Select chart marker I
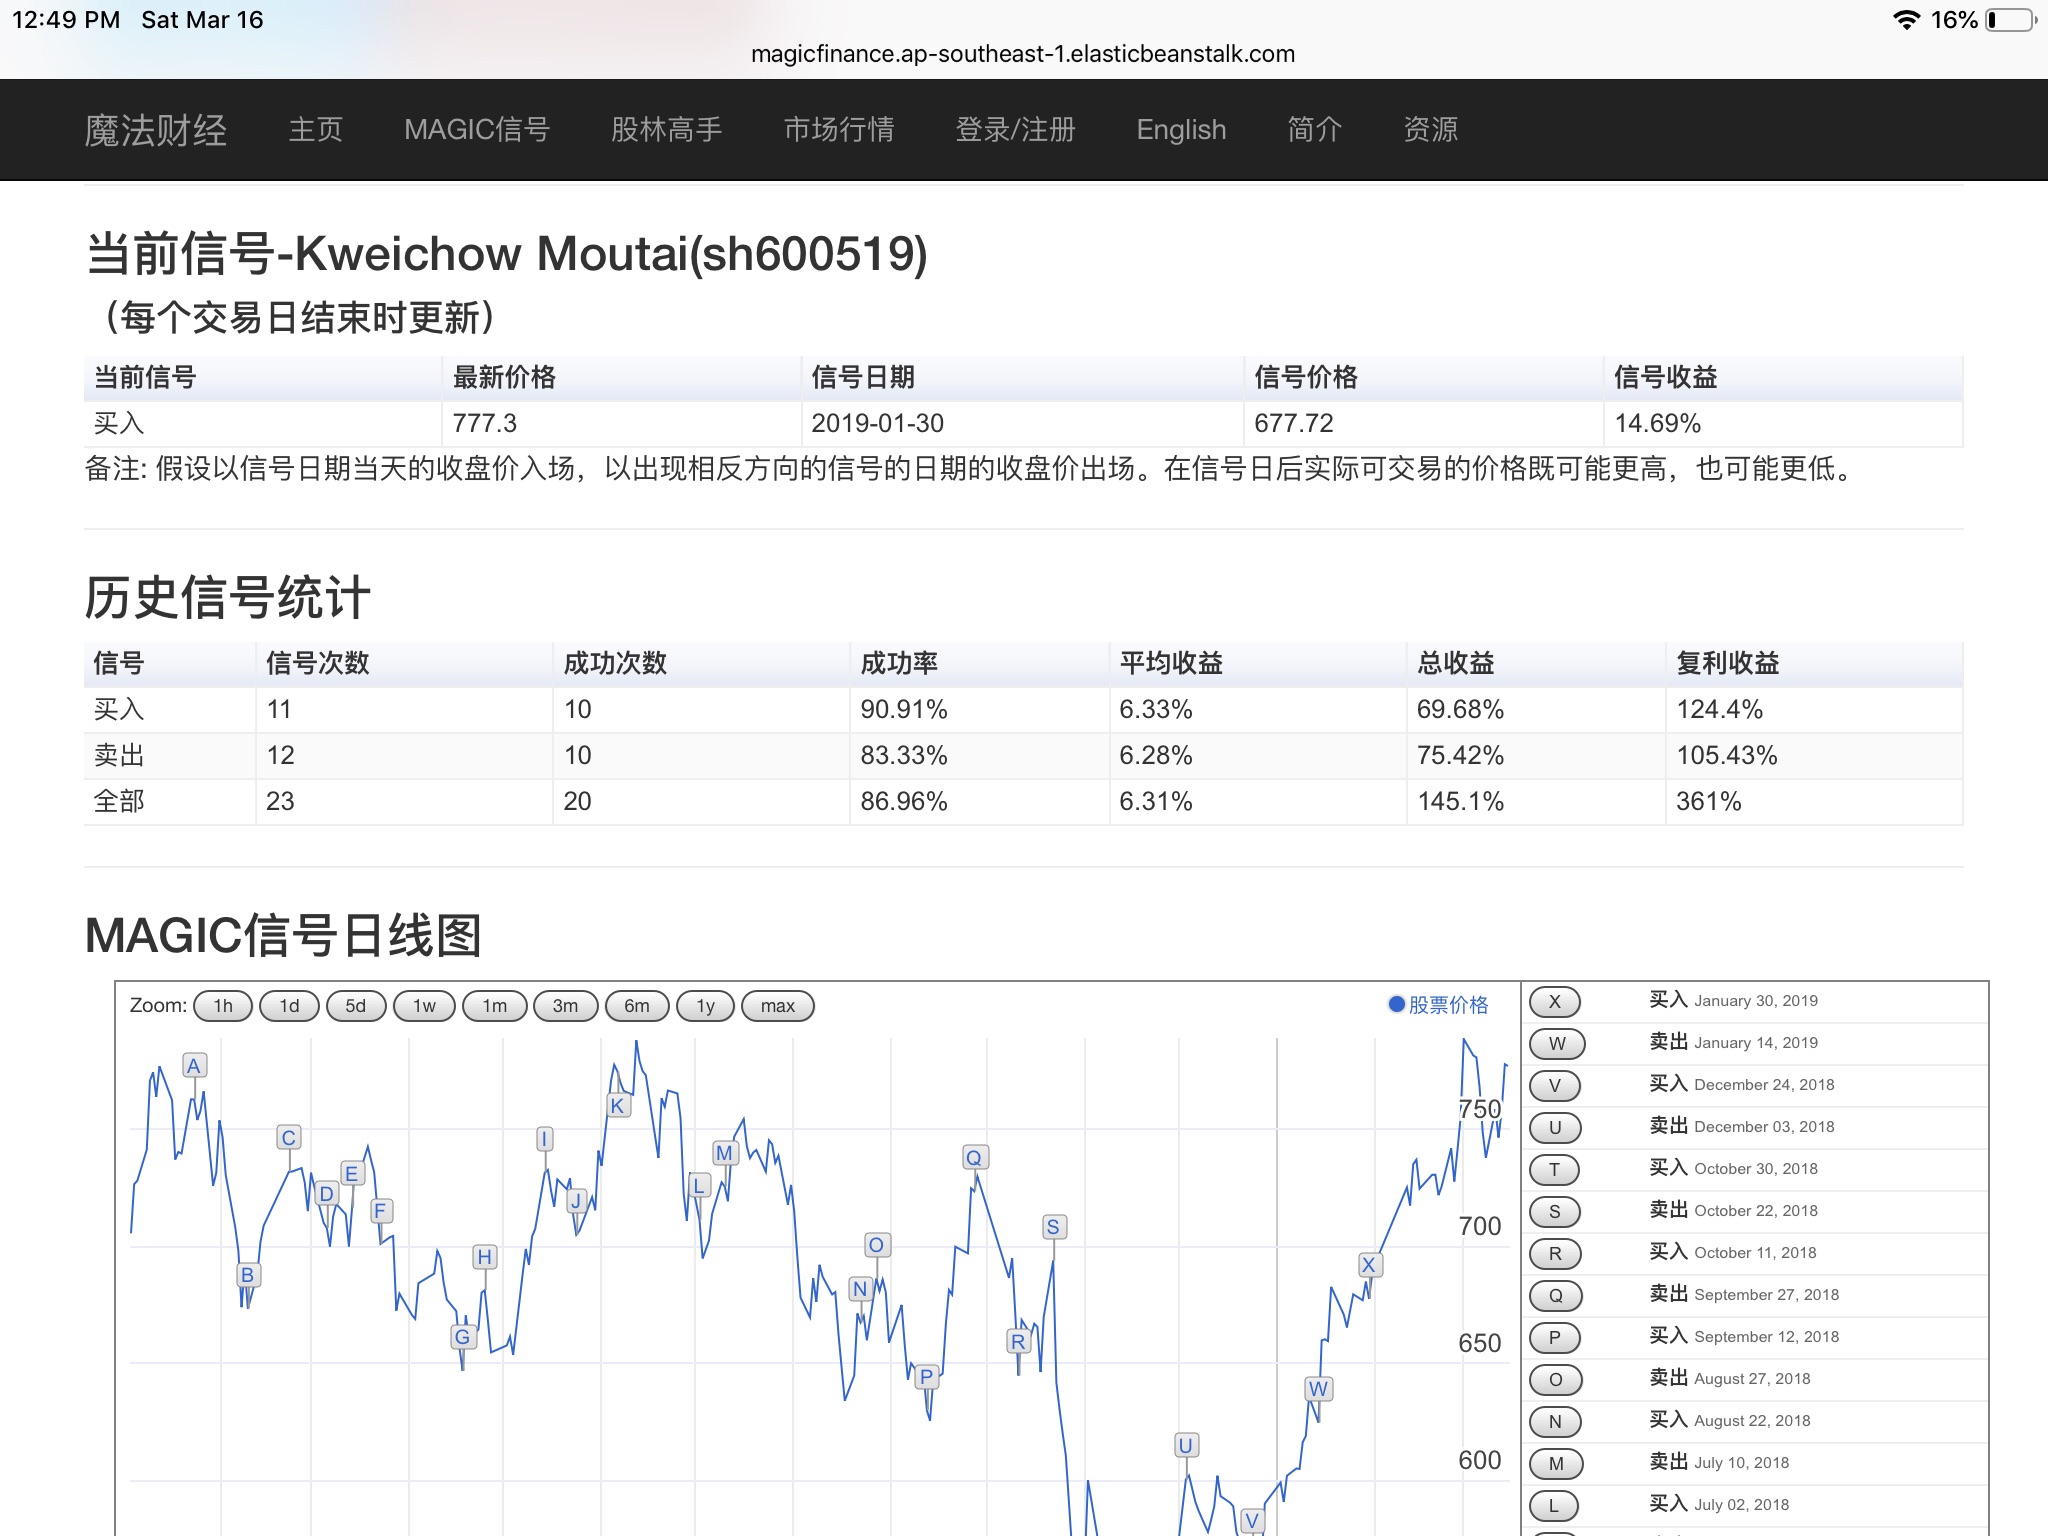The height and width of the screenshot is (1536, 2048). 544,1139
